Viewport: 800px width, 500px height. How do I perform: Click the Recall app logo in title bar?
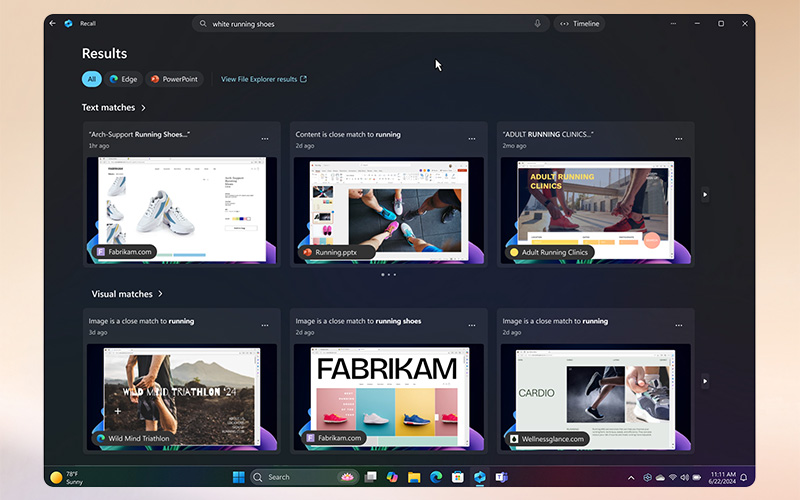(x=68, y=23)
